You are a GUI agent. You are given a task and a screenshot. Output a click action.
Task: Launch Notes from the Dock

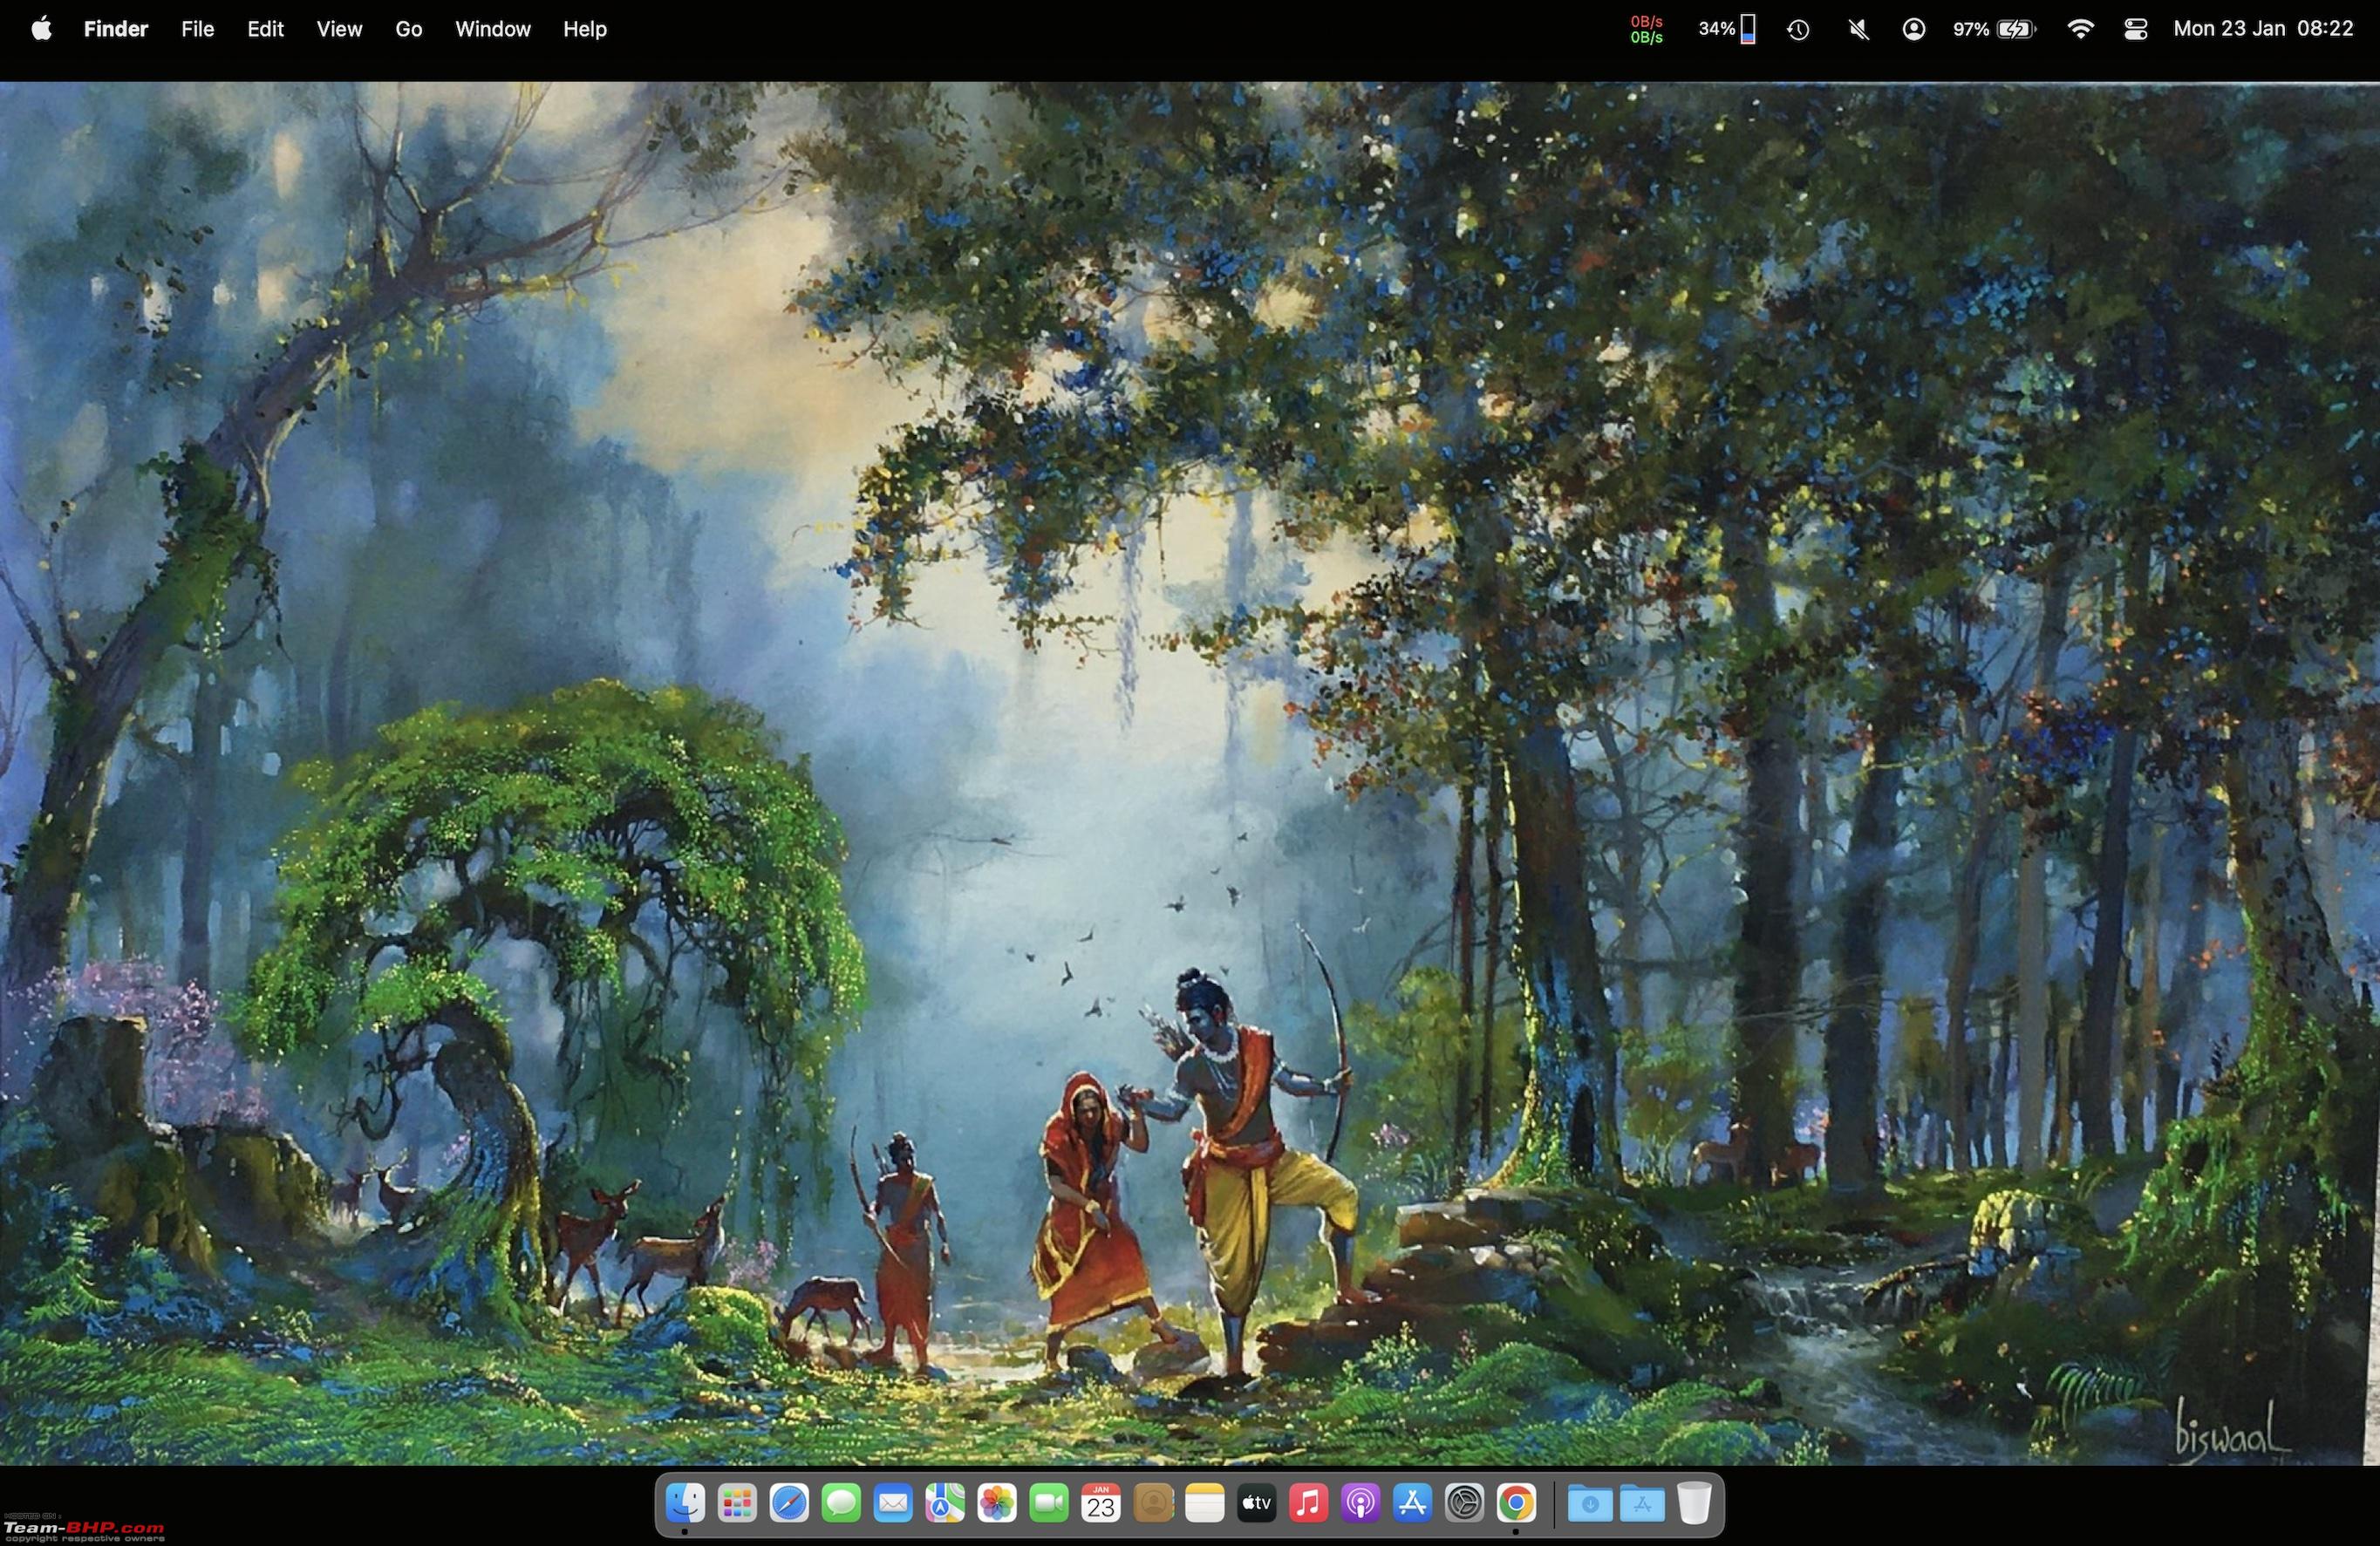(x=1205, y=1503)
